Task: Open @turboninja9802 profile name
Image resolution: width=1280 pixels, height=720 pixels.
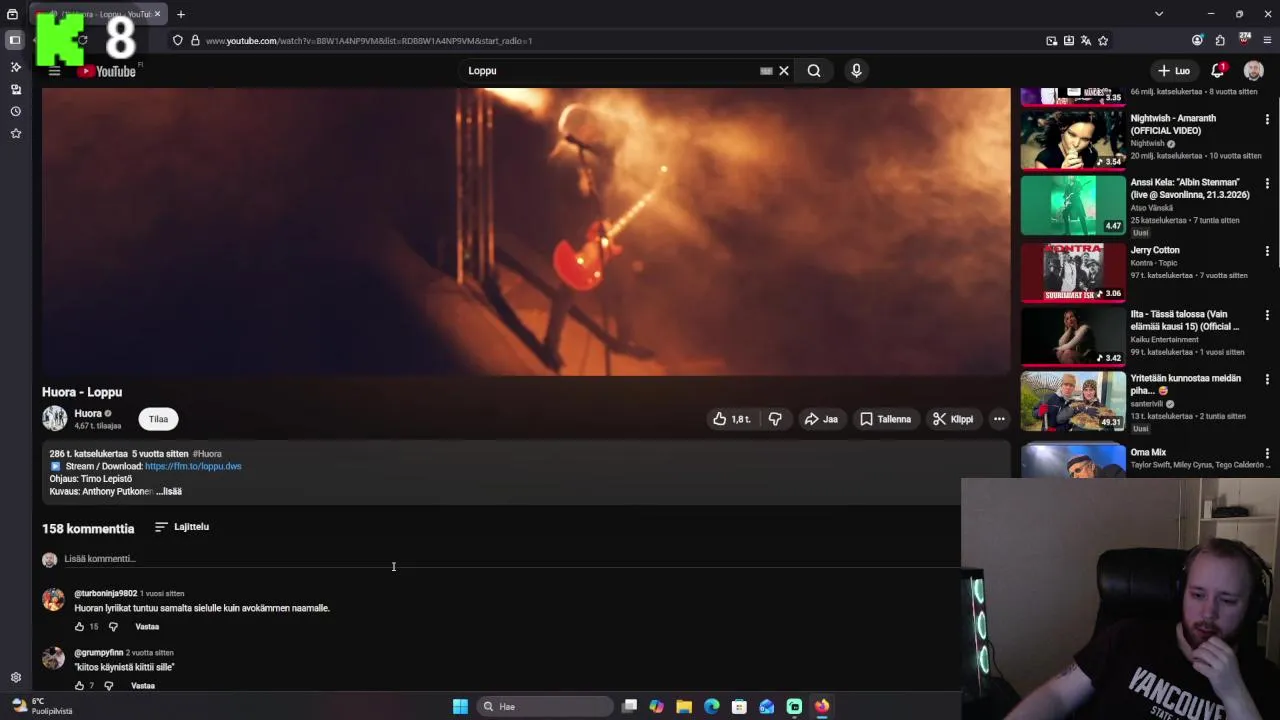Action: [x=105, y=593]
